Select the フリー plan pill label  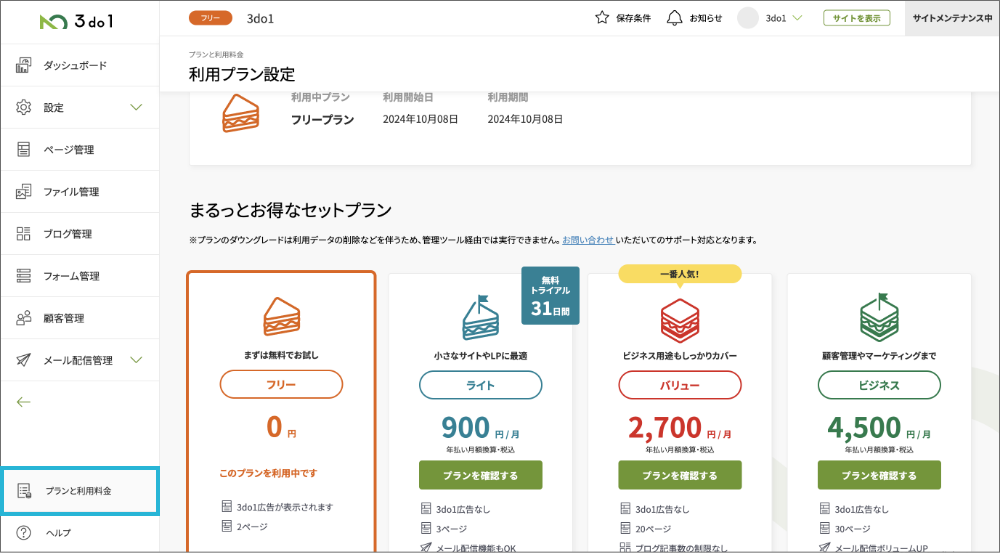[x=281, y=385]
